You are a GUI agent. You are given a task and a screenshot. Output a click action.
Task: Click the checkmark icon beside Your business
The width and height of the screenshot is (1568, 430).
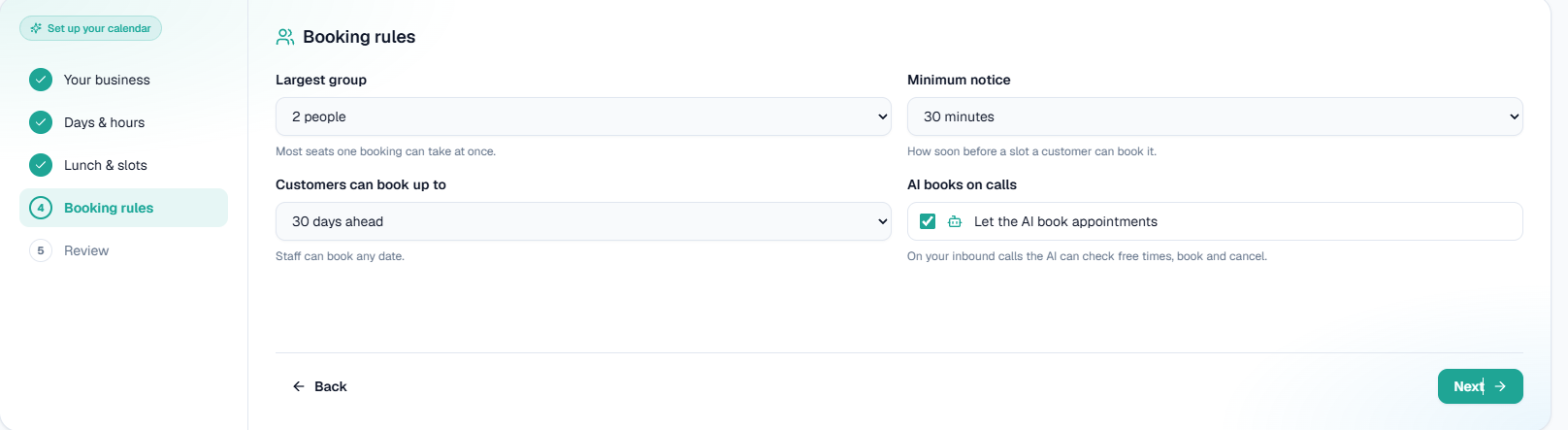click(x=40, y=80)
